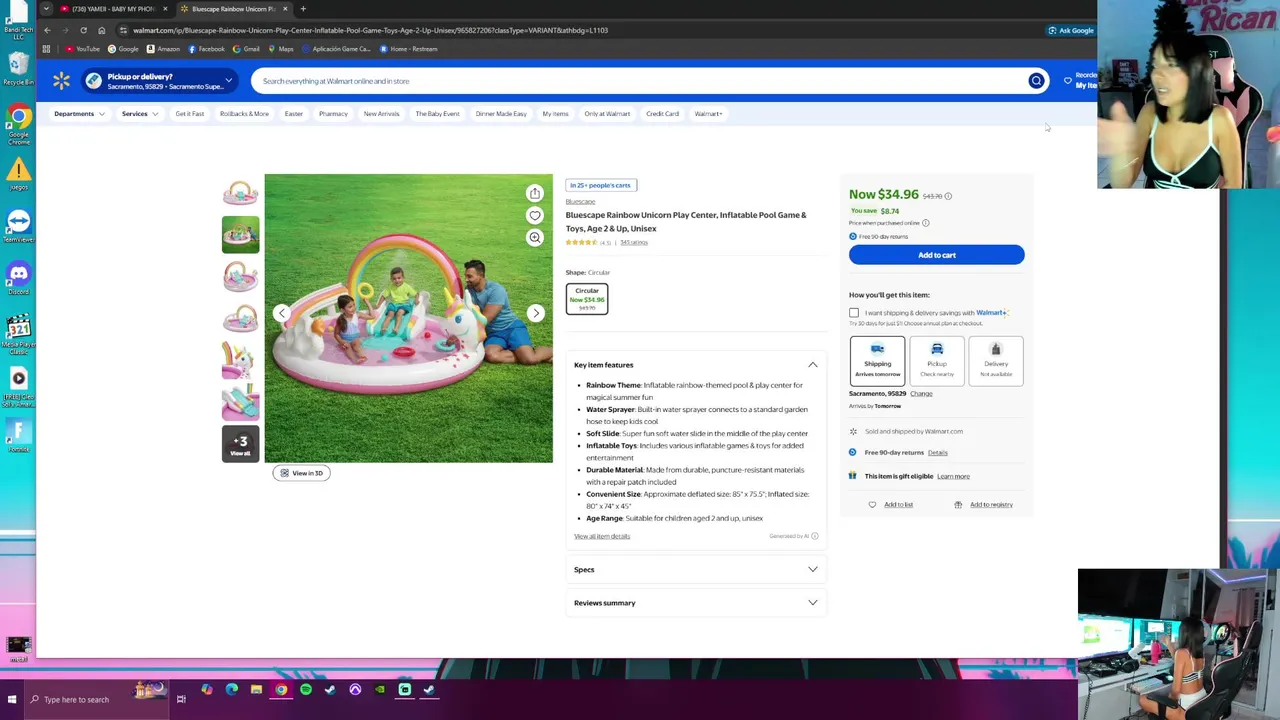Viewport: 1280px width, 720px height.
Task: Open tab search dropdown in Chrome
Action: [x=46, y=9]
